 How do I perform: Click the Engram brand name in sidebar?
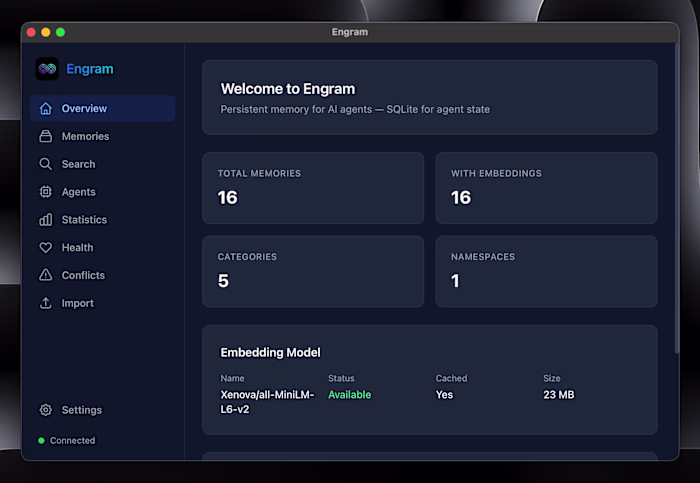coord(90,69)
